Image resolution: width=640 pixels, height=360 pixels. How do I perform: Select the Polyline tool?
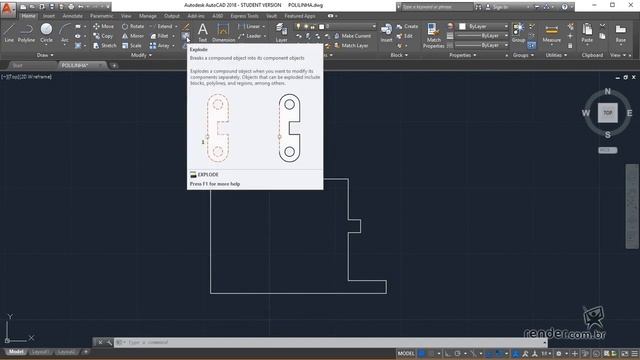click(x=26, y=33)
